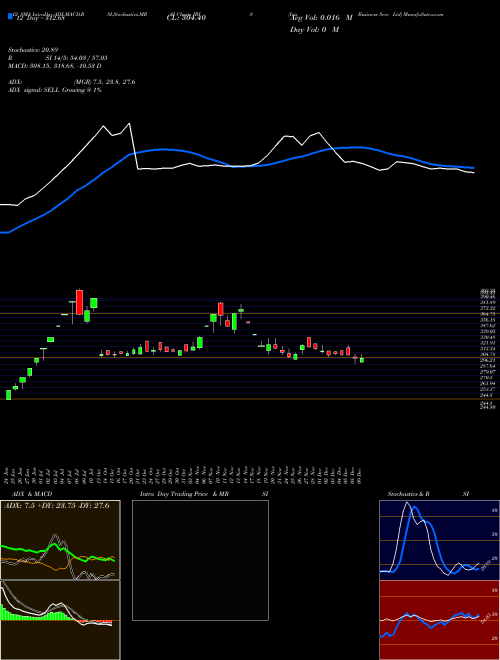Click the first green candlestick at chart start
Image resolution: width=500 pixels, height=660 pixels.
click(8, 395)
